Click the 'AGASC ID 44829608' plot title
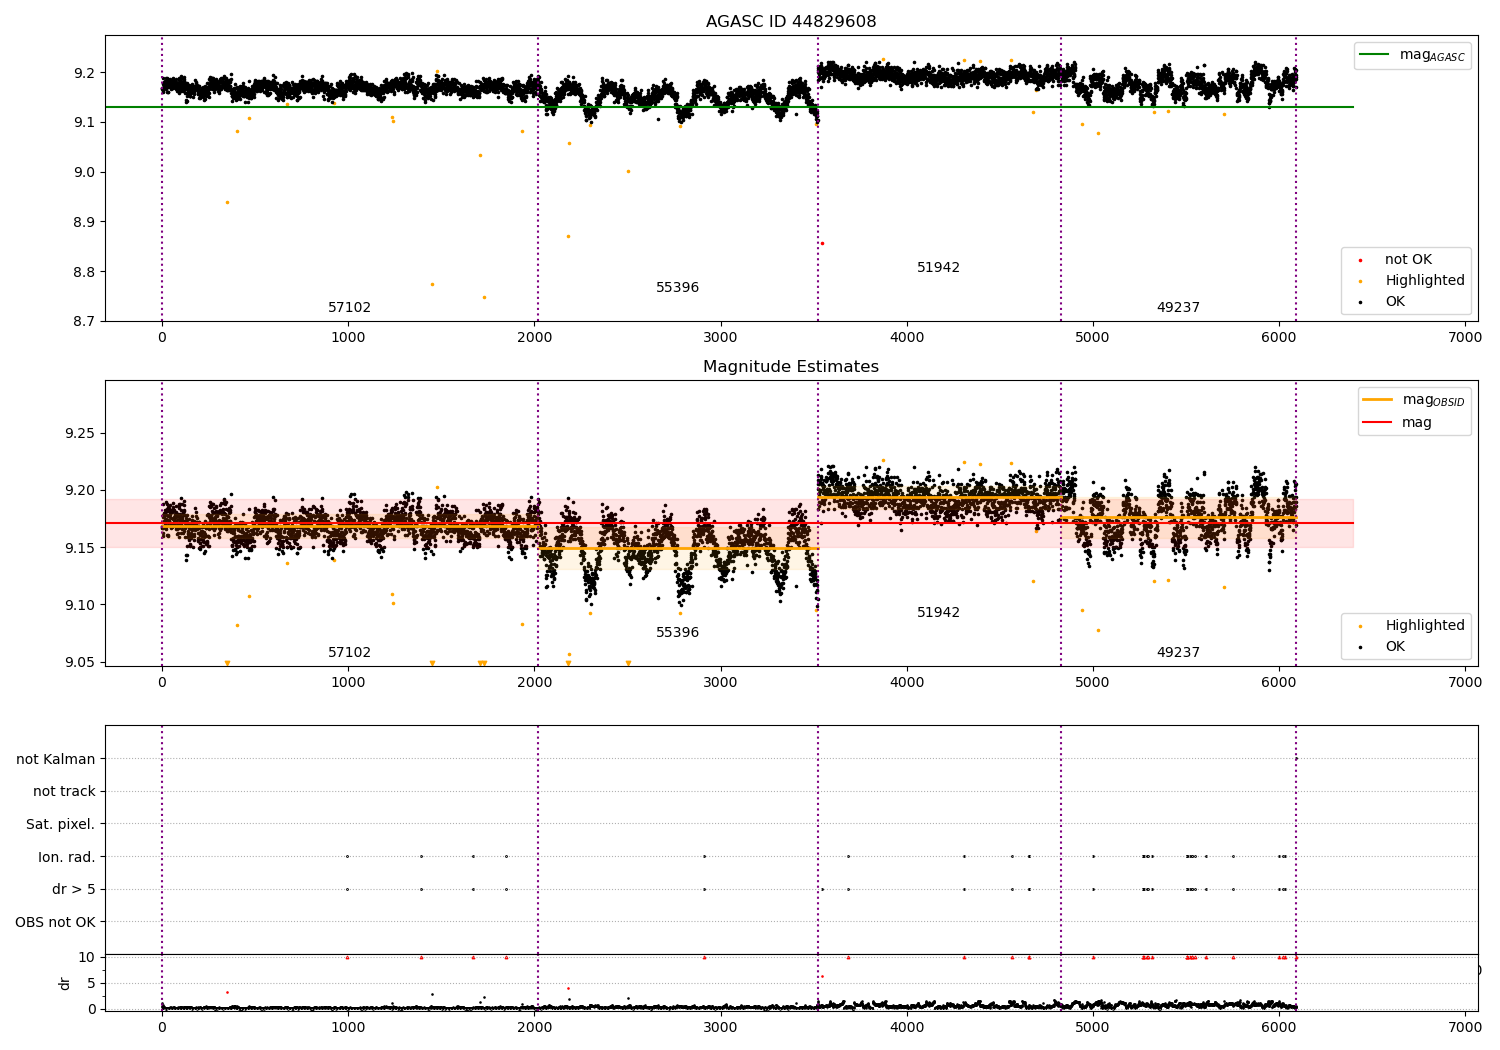This screenshot has width=1500, height=1050. (x=791, y=22)
